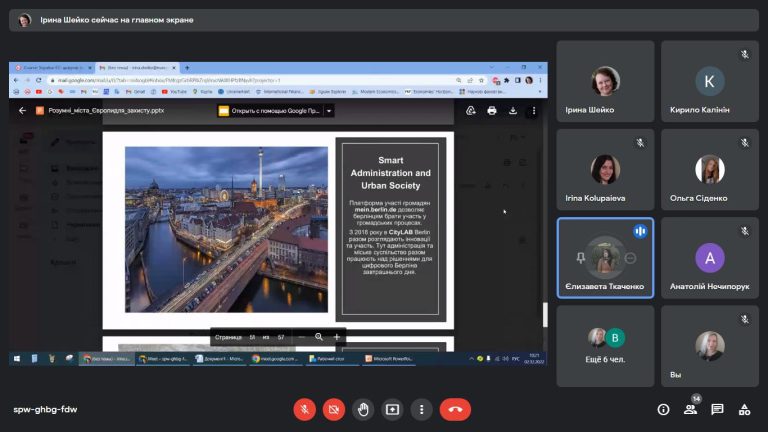Click the Ольга Сіденко participant tile
The width and height of the screenshot is (768, 432).
710,169
